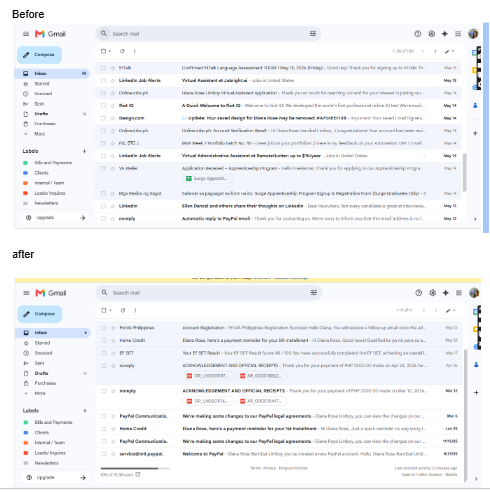Click the storage usage bar in after Gmail

pyautogui.click(x=135, y=468)
